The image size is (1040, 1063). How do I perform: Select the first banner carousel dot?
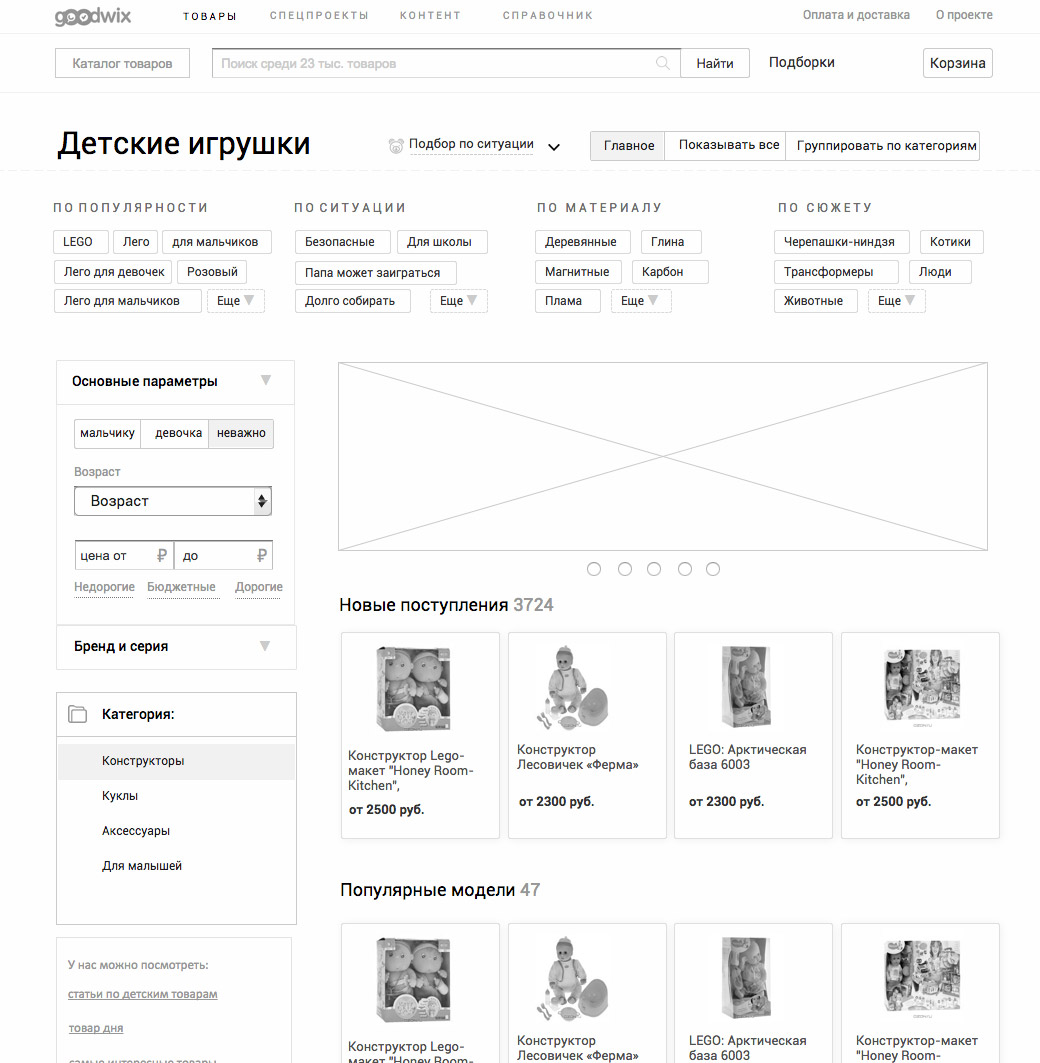[x=594, y=569]
